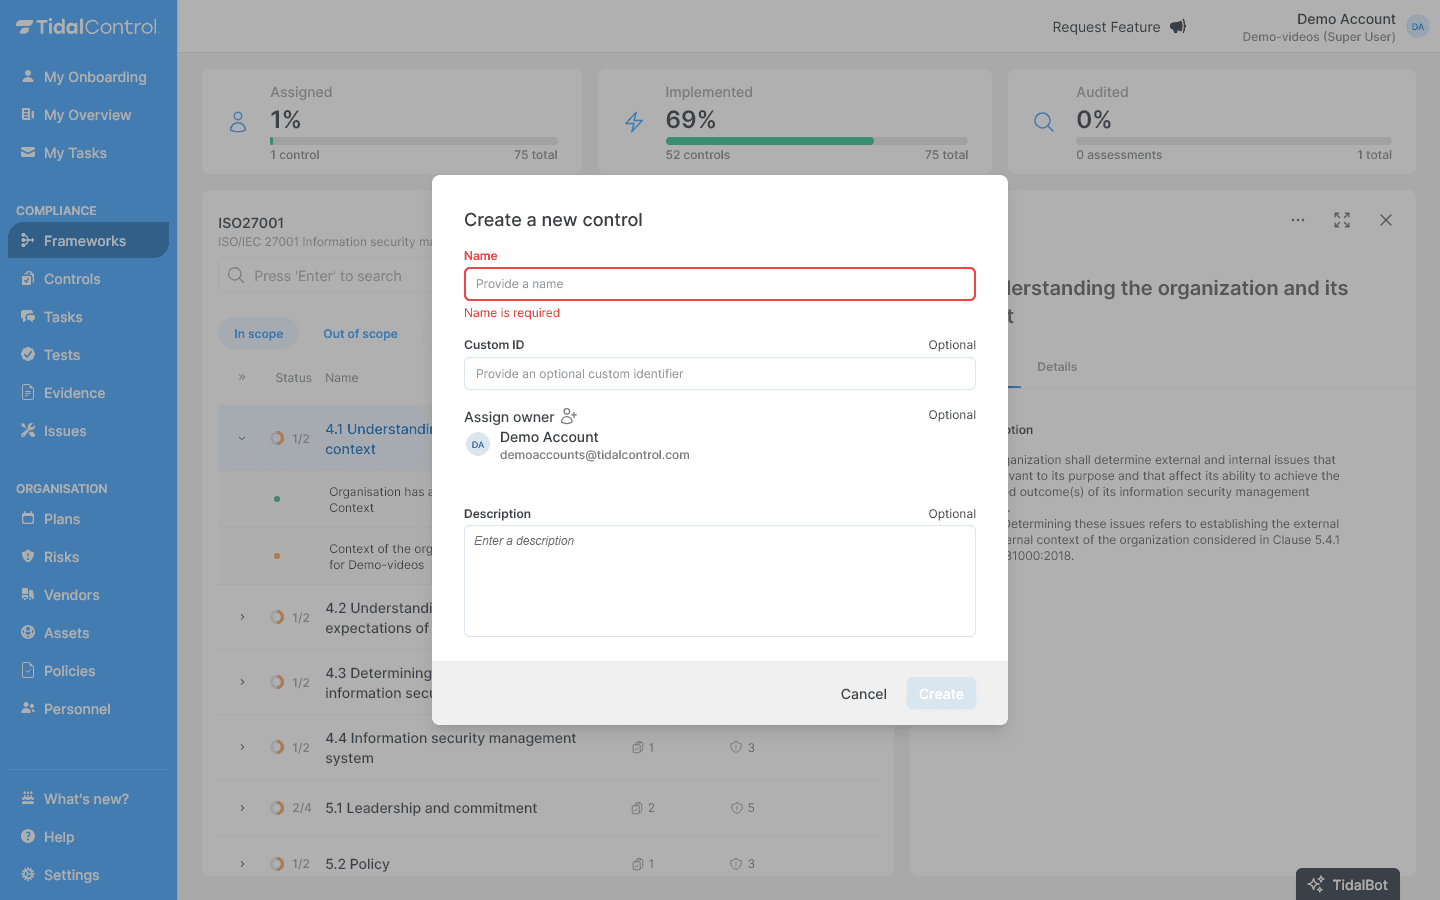Switch to the Details tab
Screen dimensions: 1440x900
tap(1057, 366)
